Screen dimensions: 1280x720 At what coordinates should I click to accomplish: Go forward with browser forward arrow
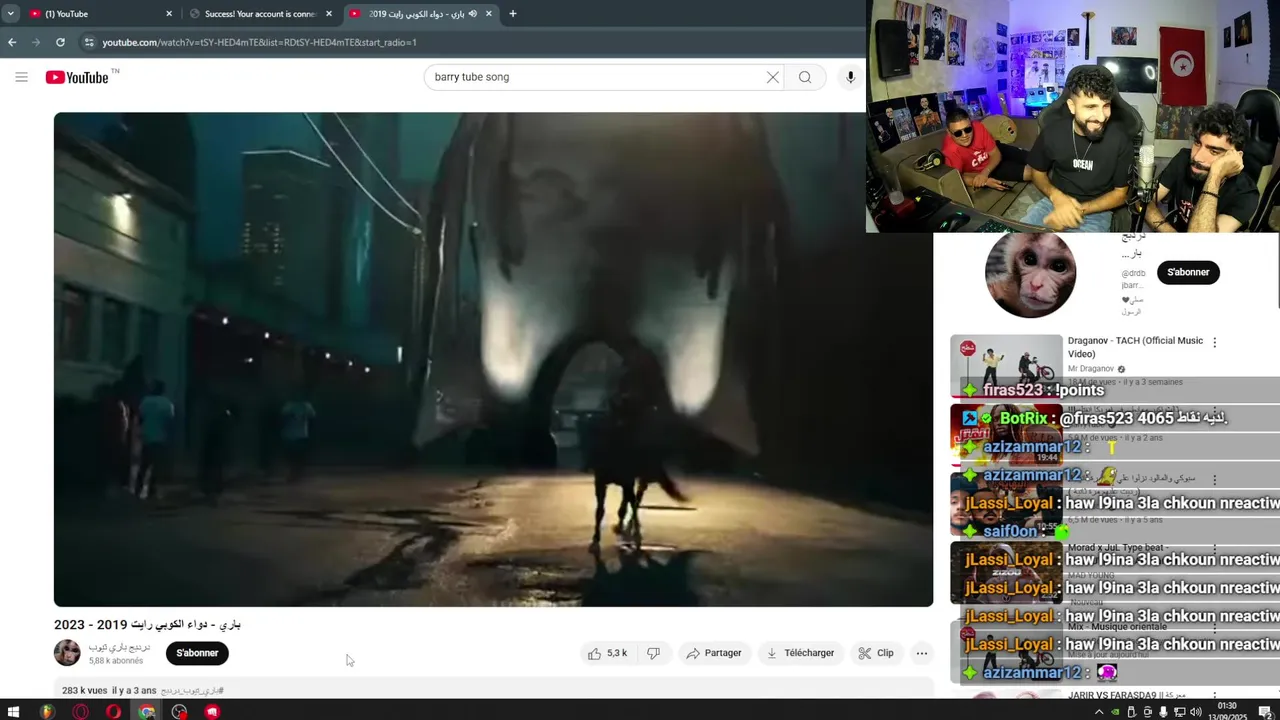coord(36,42)
